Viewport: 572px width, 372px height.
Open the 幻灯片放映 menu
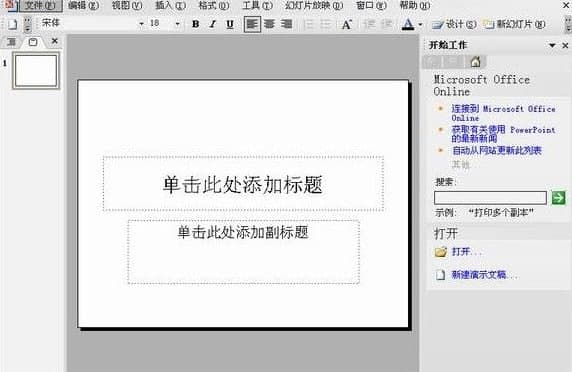pos(314,5)
